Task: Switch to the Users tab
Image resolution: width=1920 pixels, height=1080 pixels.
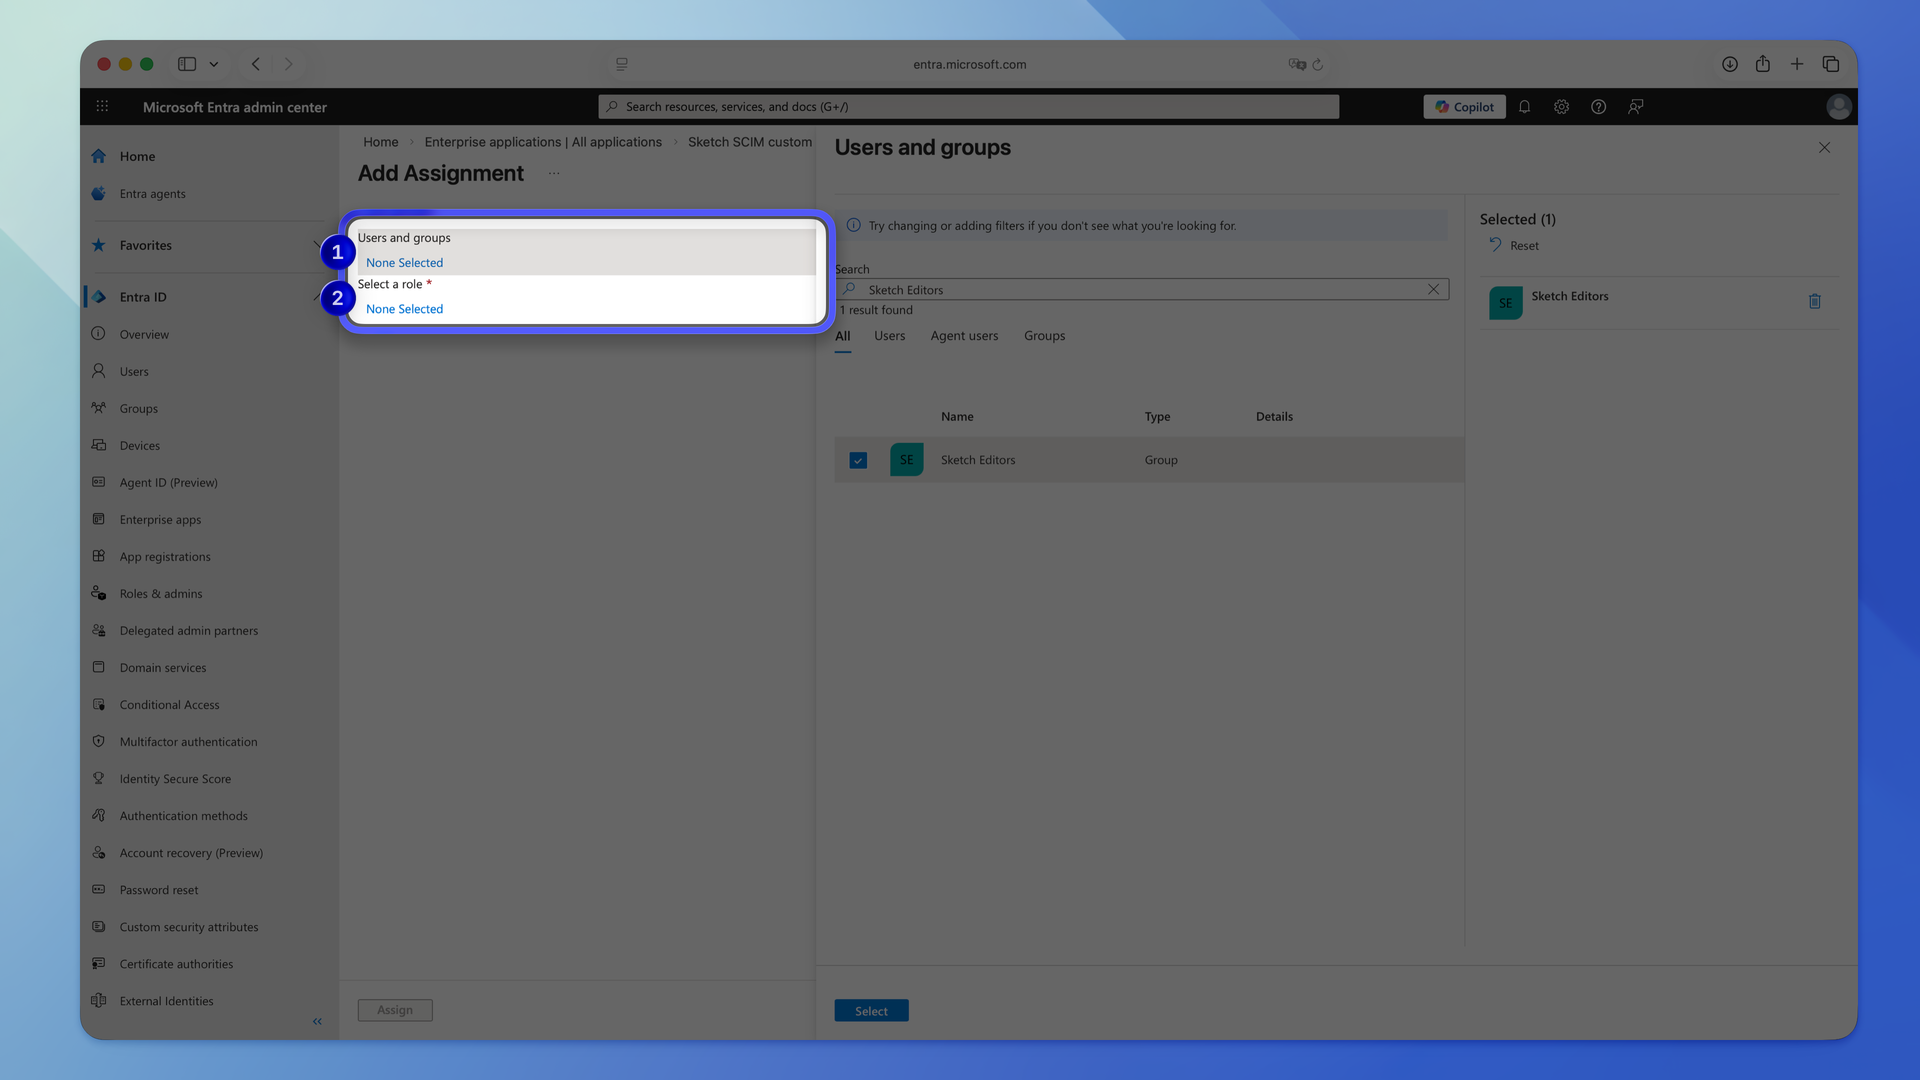Action: pos(889,336)
